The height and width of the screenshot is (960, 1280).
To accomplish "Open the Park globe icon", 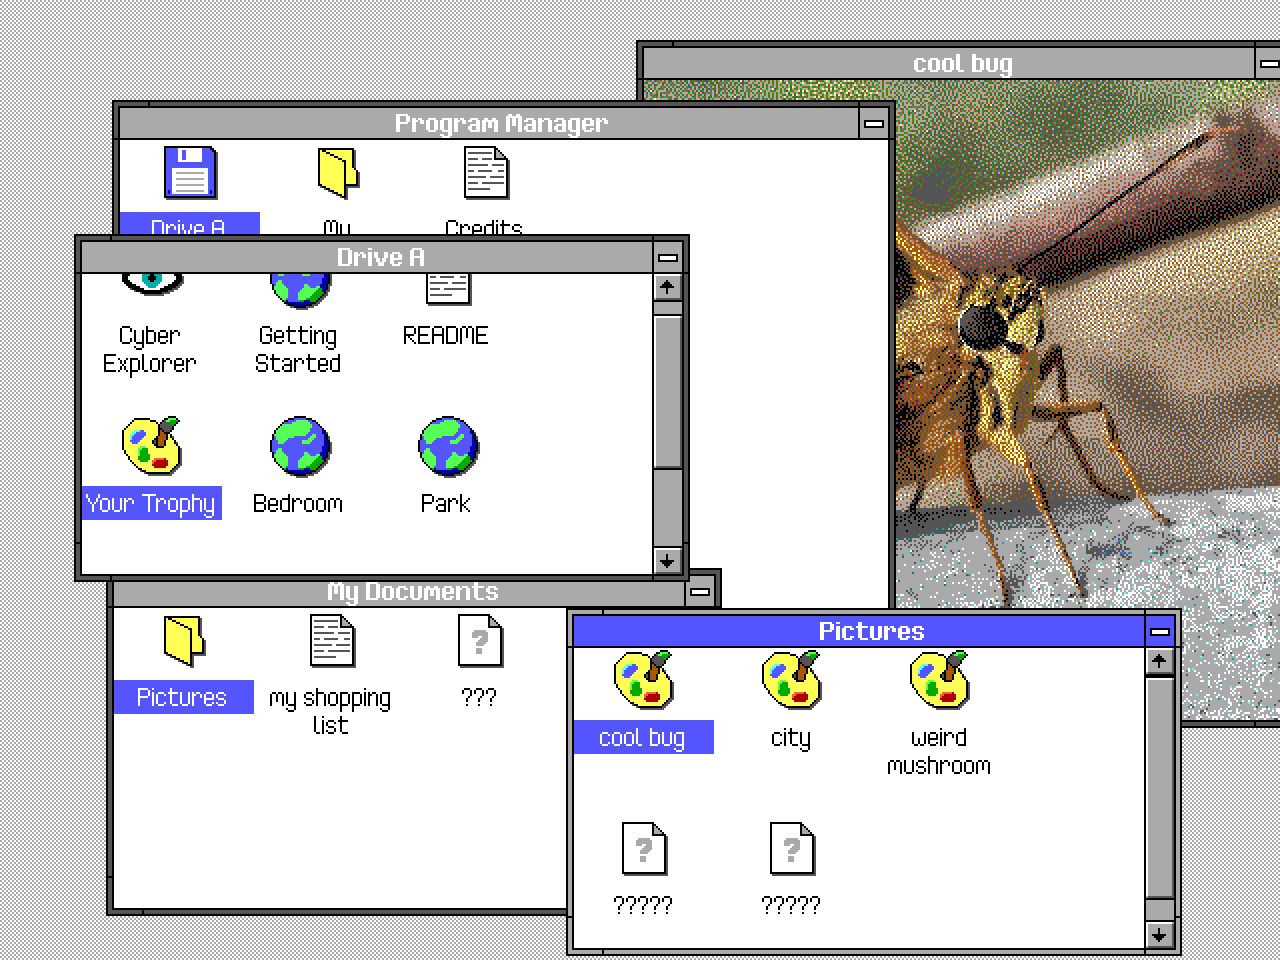I will pyautogui.click(x=448, y=446).
